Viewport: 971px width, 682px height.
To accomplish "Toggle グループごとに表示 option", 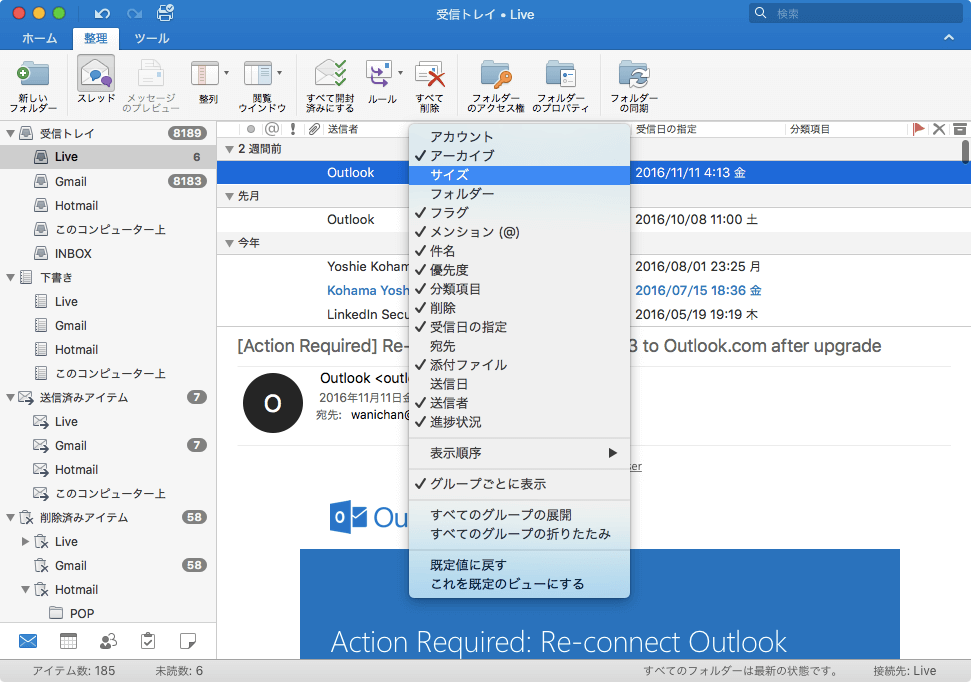I will click(519, 484).
